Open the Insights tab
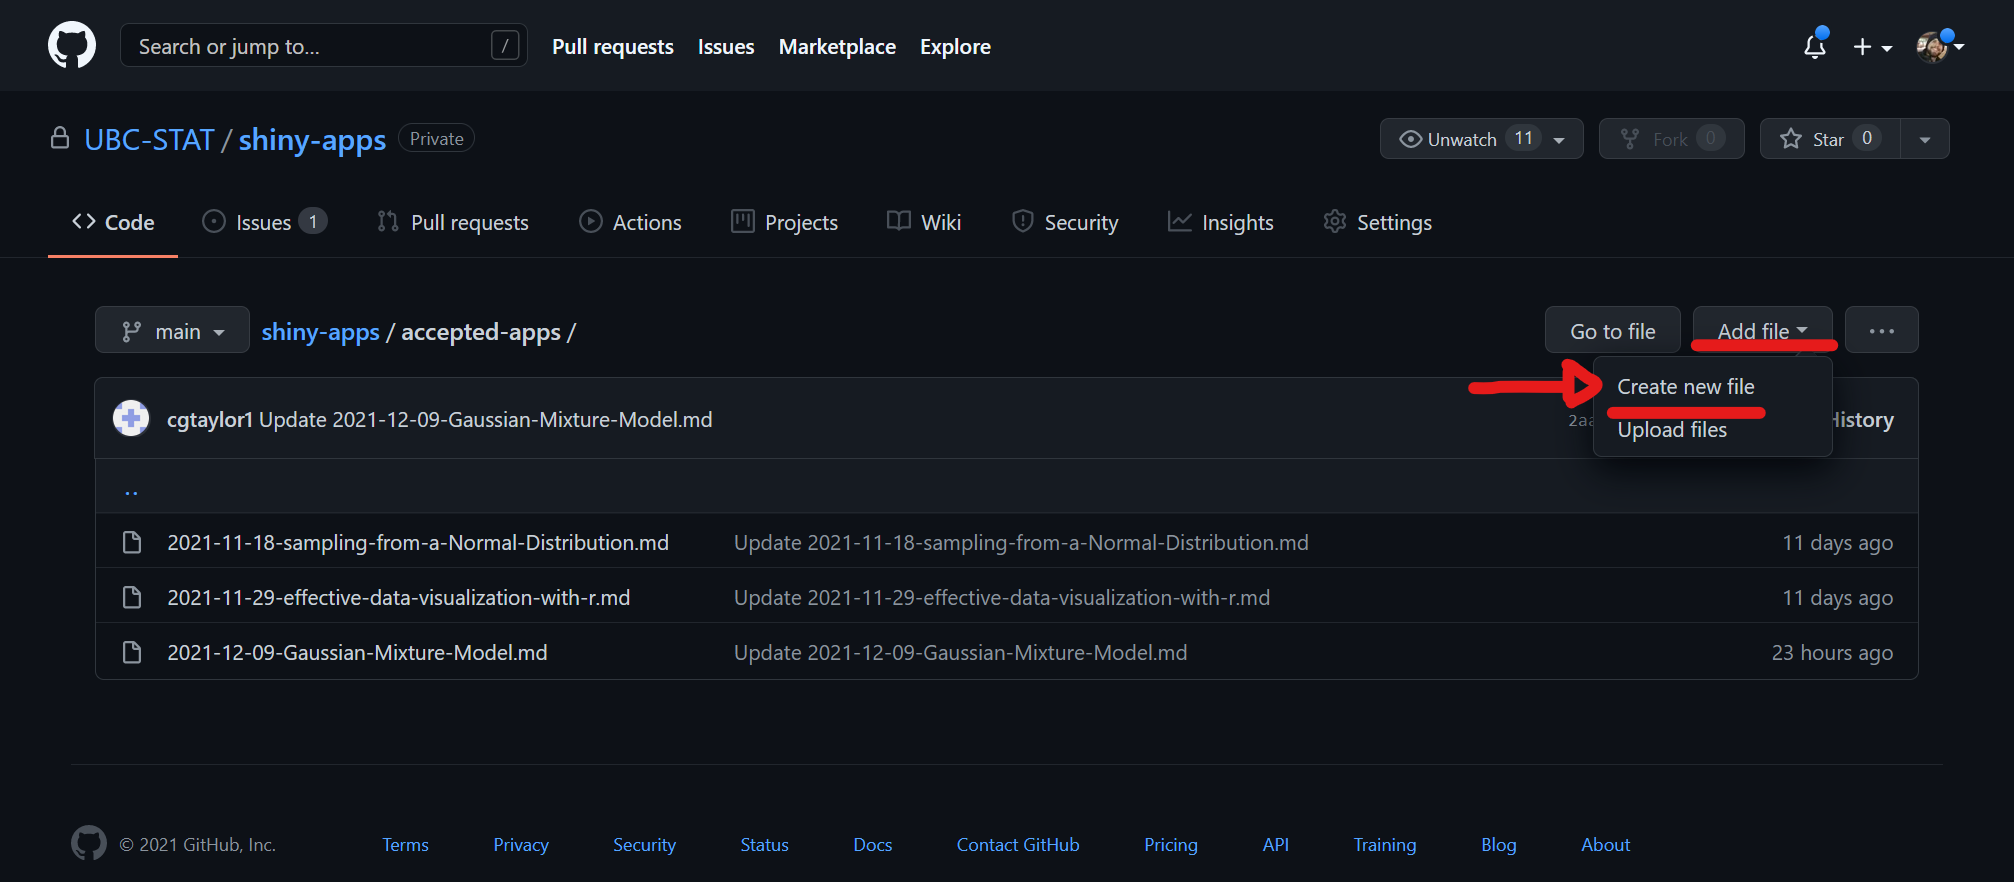The height and width of the screenshot is (882, 2014). coord(1221,223)
